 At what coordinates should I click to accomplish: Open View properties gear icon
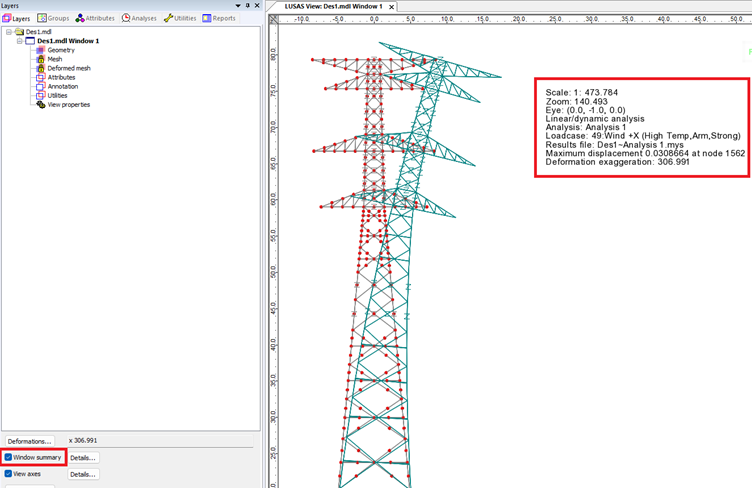pos(40,104)
